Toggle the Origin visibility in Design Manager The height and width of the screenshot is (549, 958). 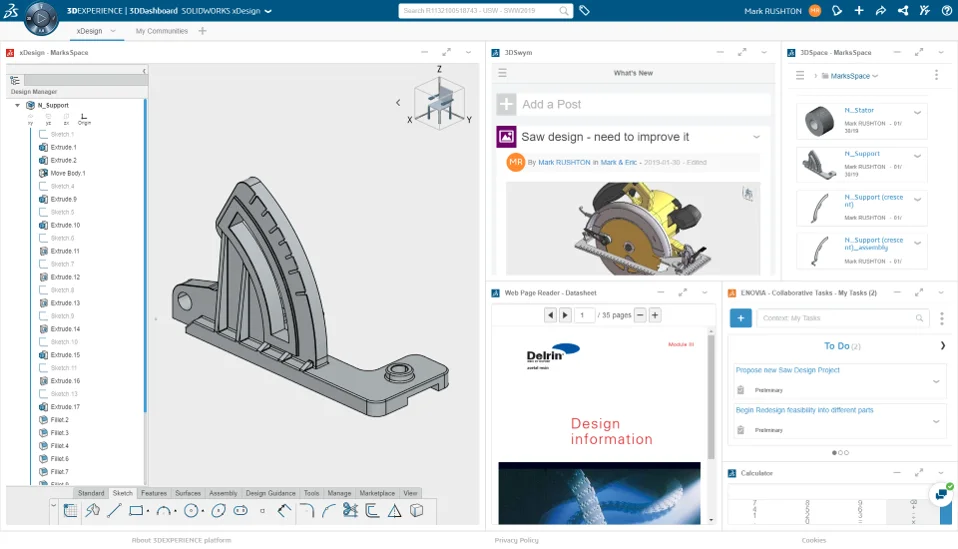84,118
